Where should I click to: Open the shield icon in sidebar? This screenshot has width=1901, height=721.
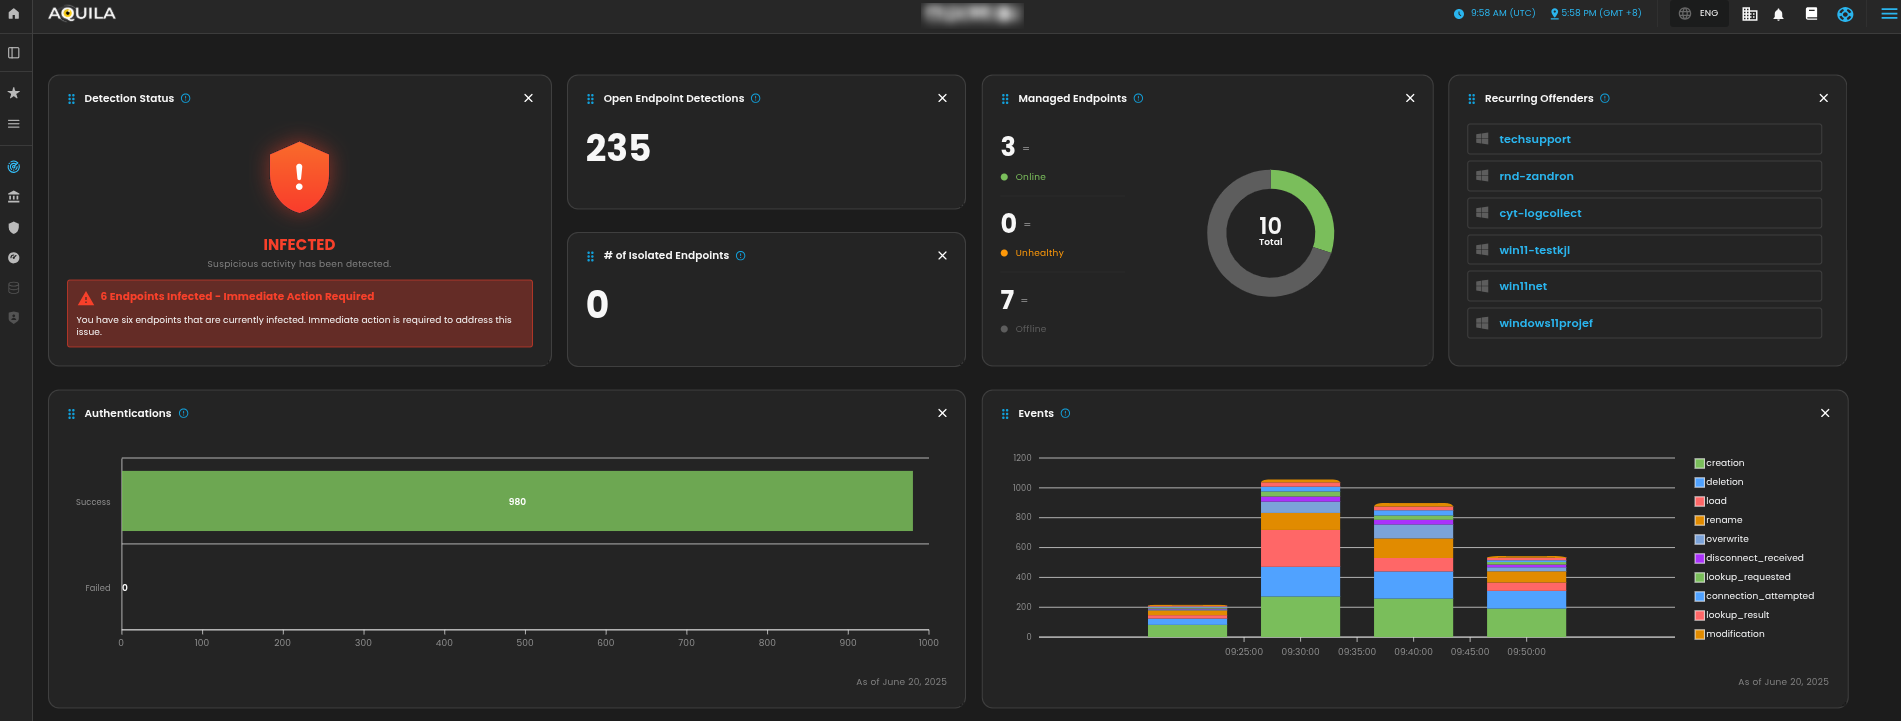coord(14,227)
